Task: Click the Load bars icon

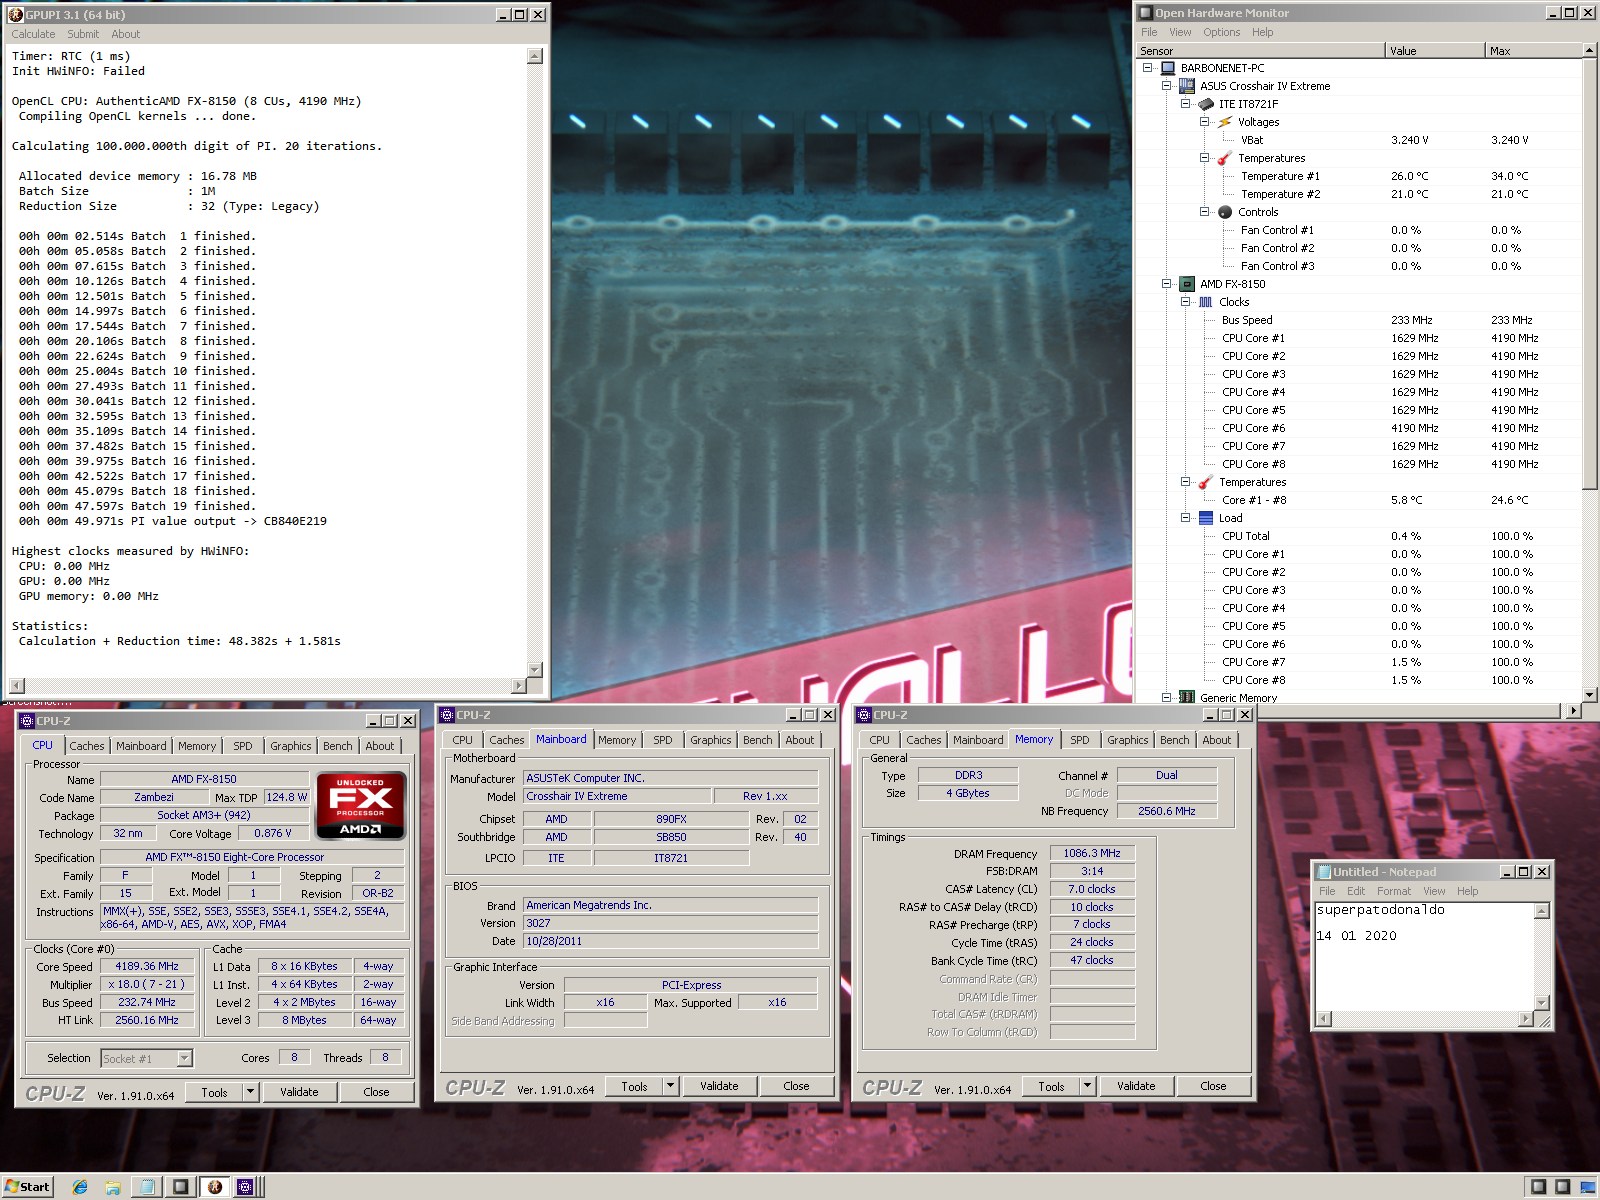Action: point(1206,518)
